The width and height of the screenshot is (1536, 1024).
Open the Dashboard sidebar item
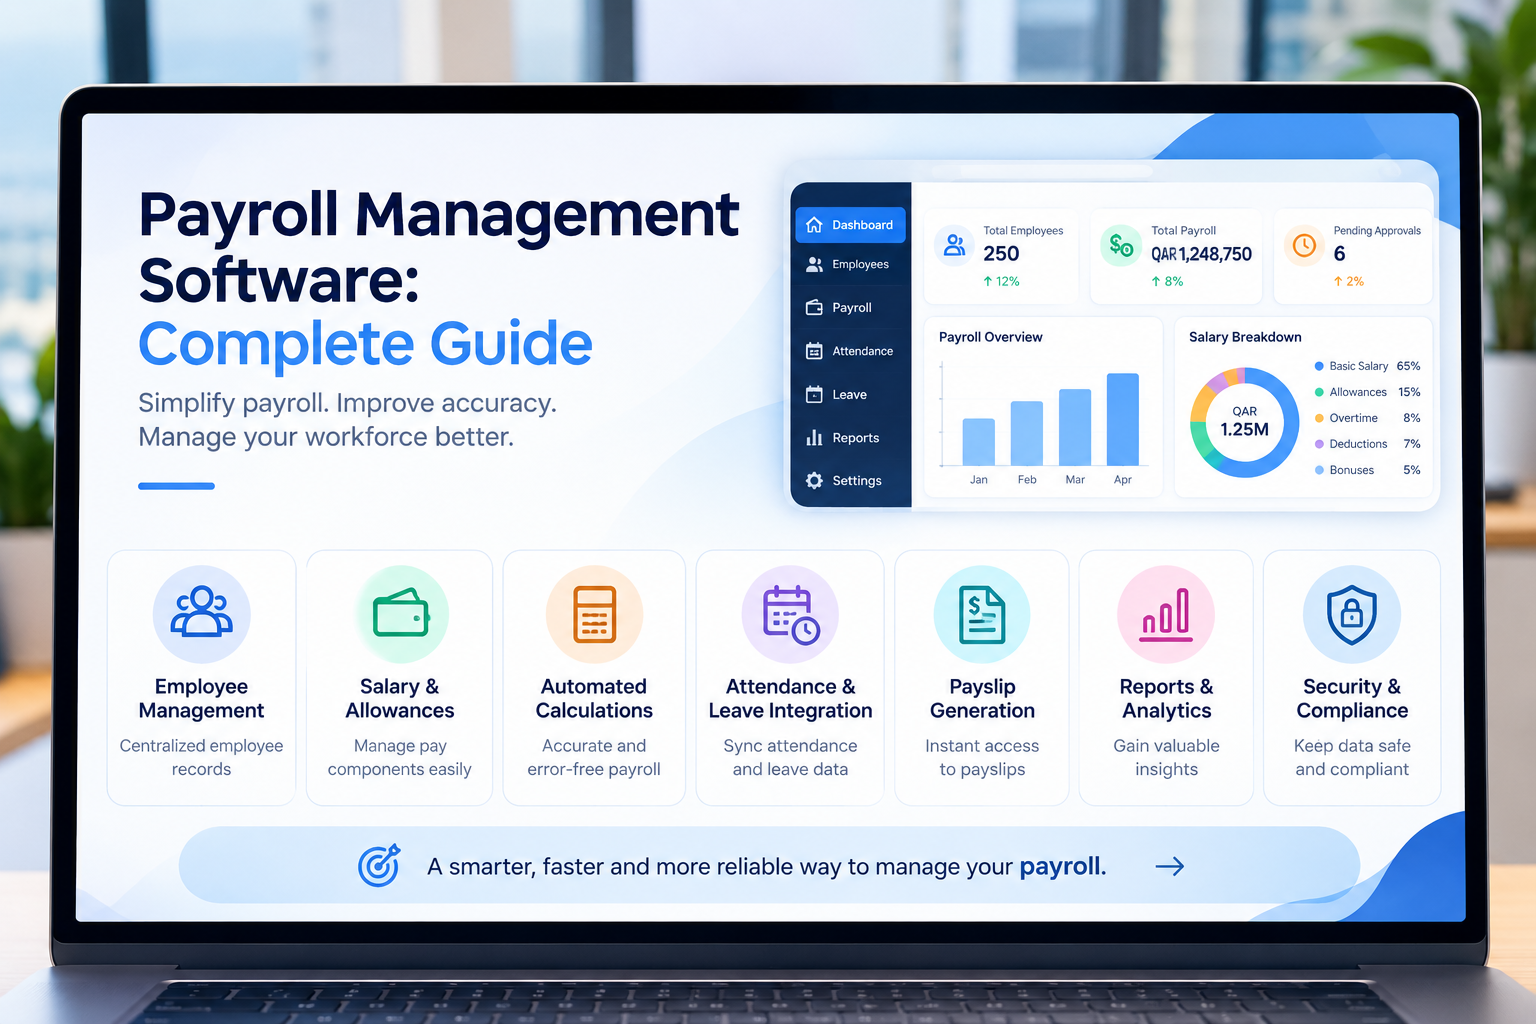(850, 225)
